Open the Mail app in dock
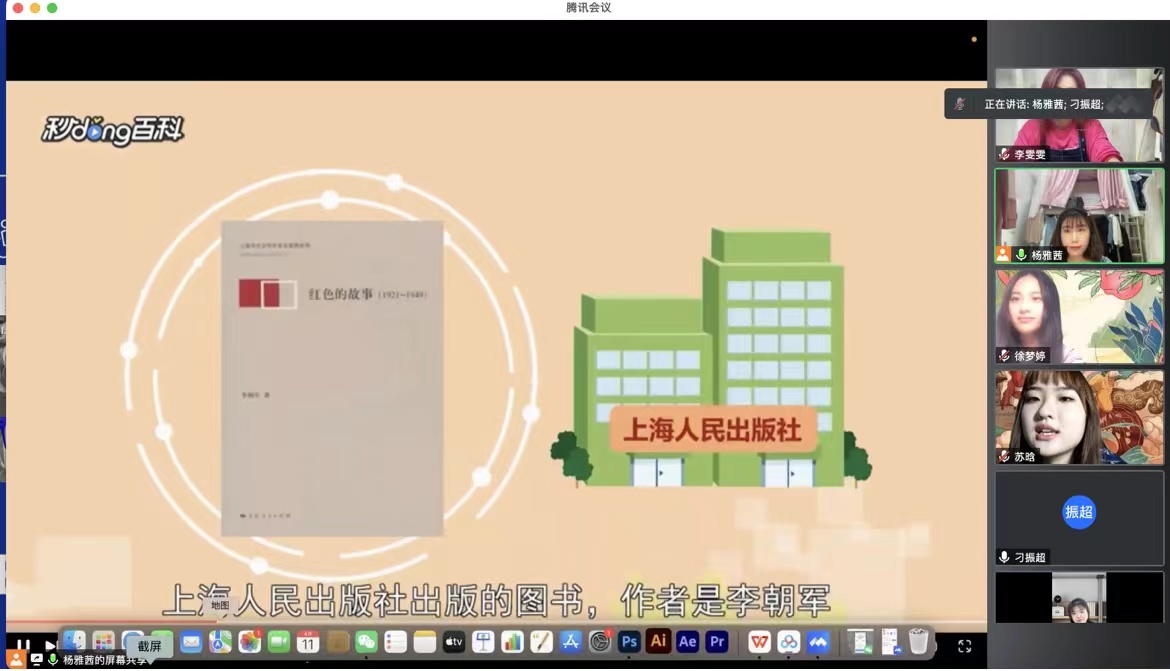This screenshot has width=1170, height=671. pos(191,641)
